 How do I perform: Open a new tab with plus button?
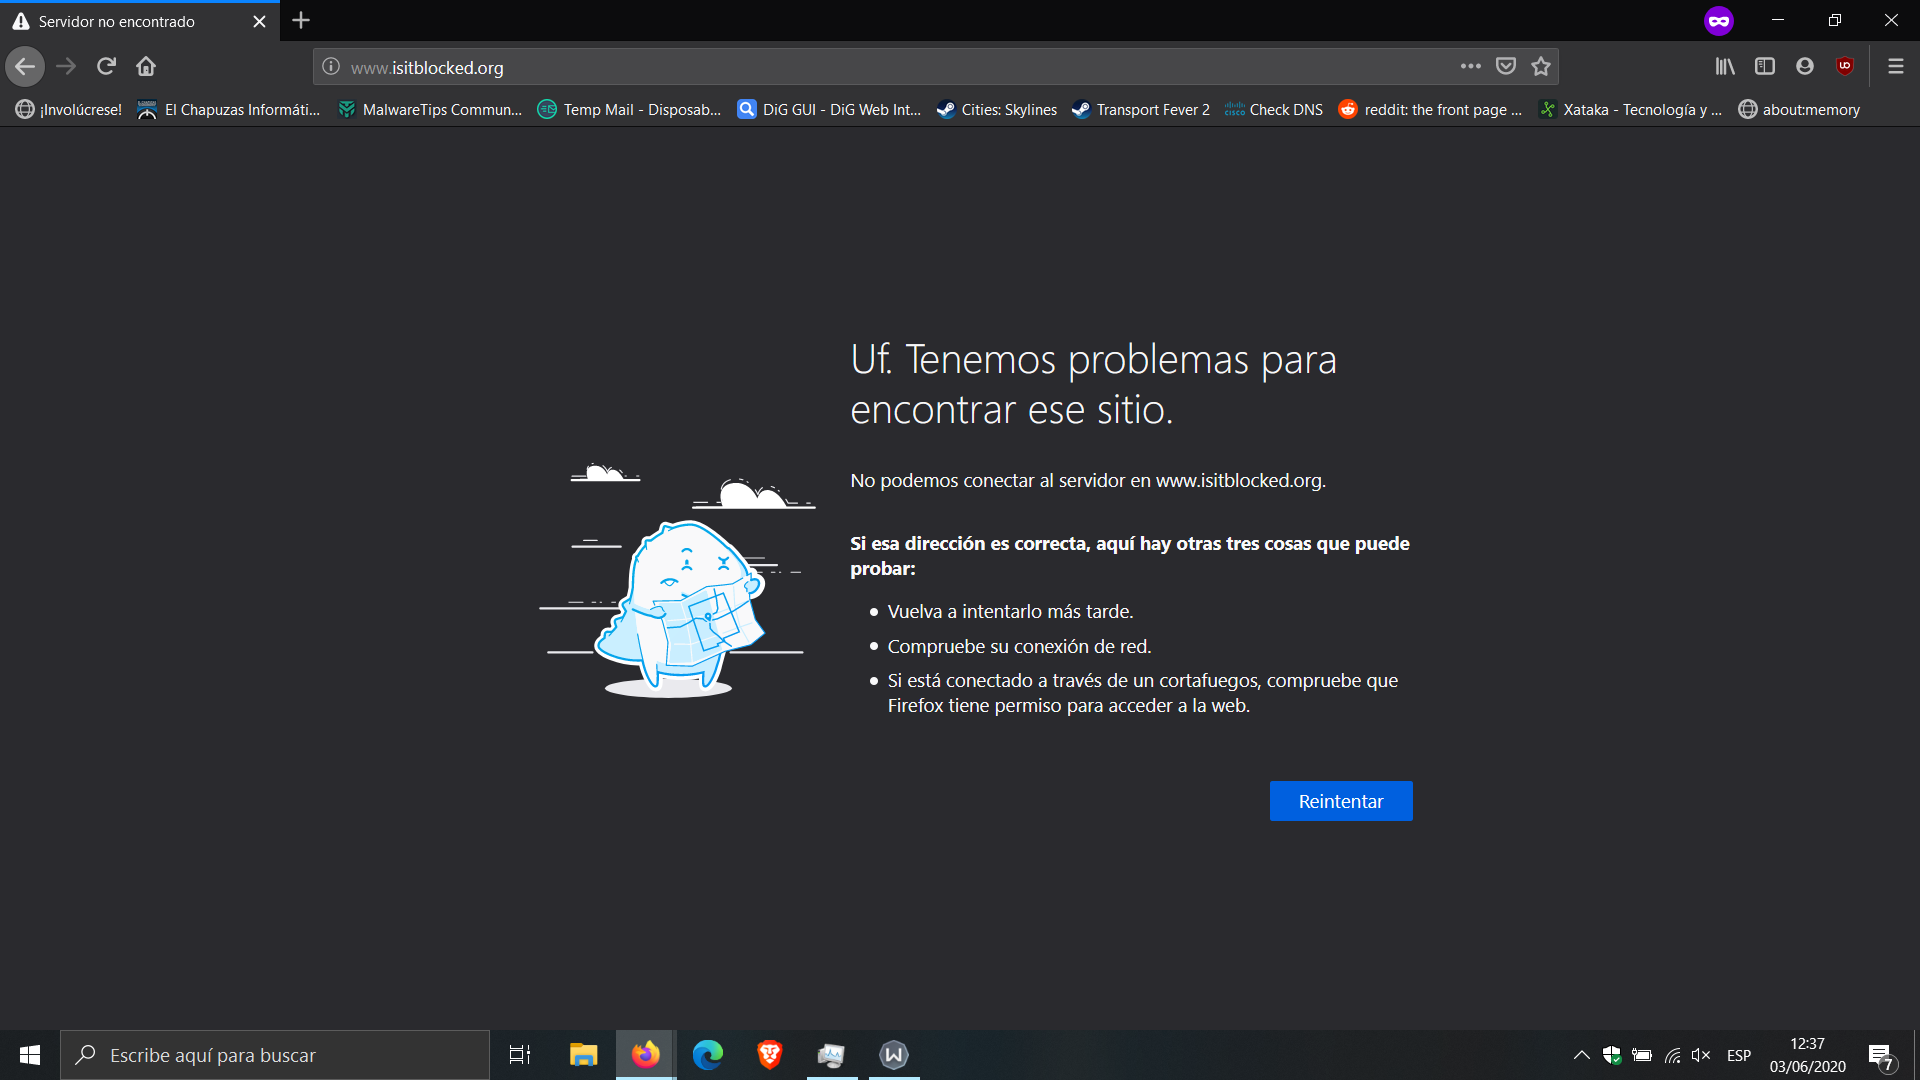[301, 21]
